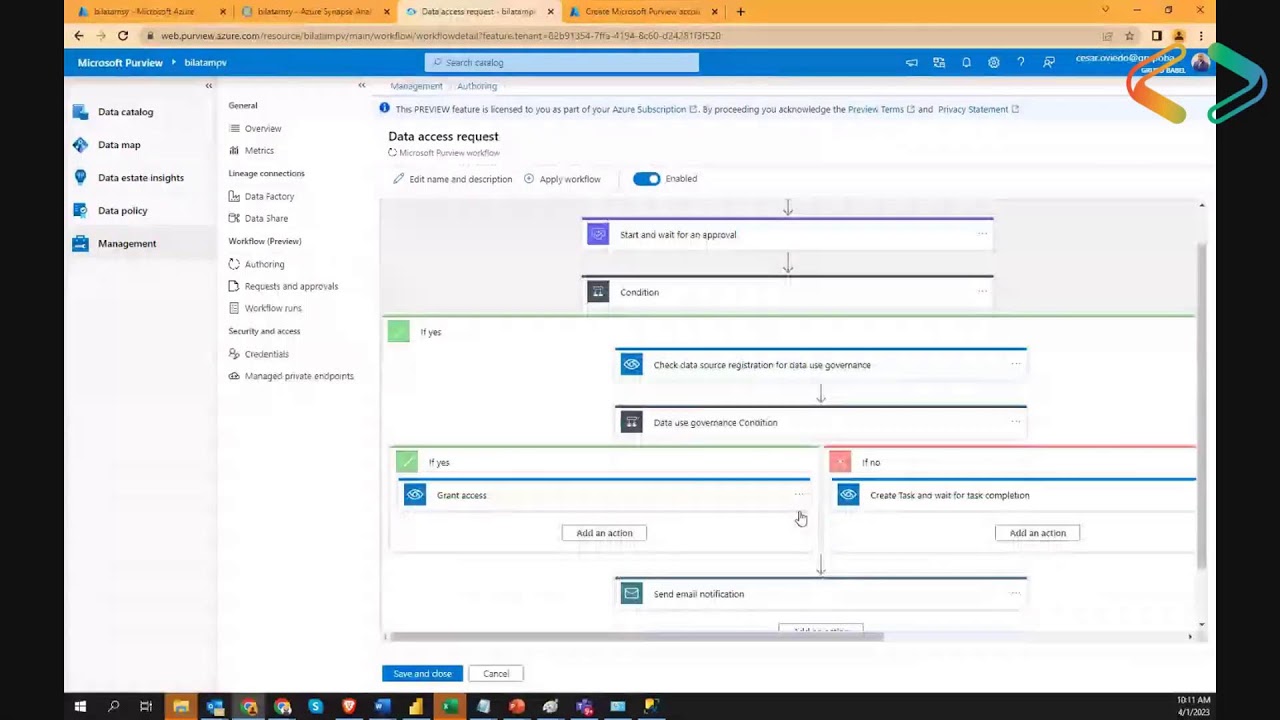Viewport: 1280px width, 720px height.
Task: Switch to Azure Synapse Analytics browser tab
Action: tap(313, 12)
